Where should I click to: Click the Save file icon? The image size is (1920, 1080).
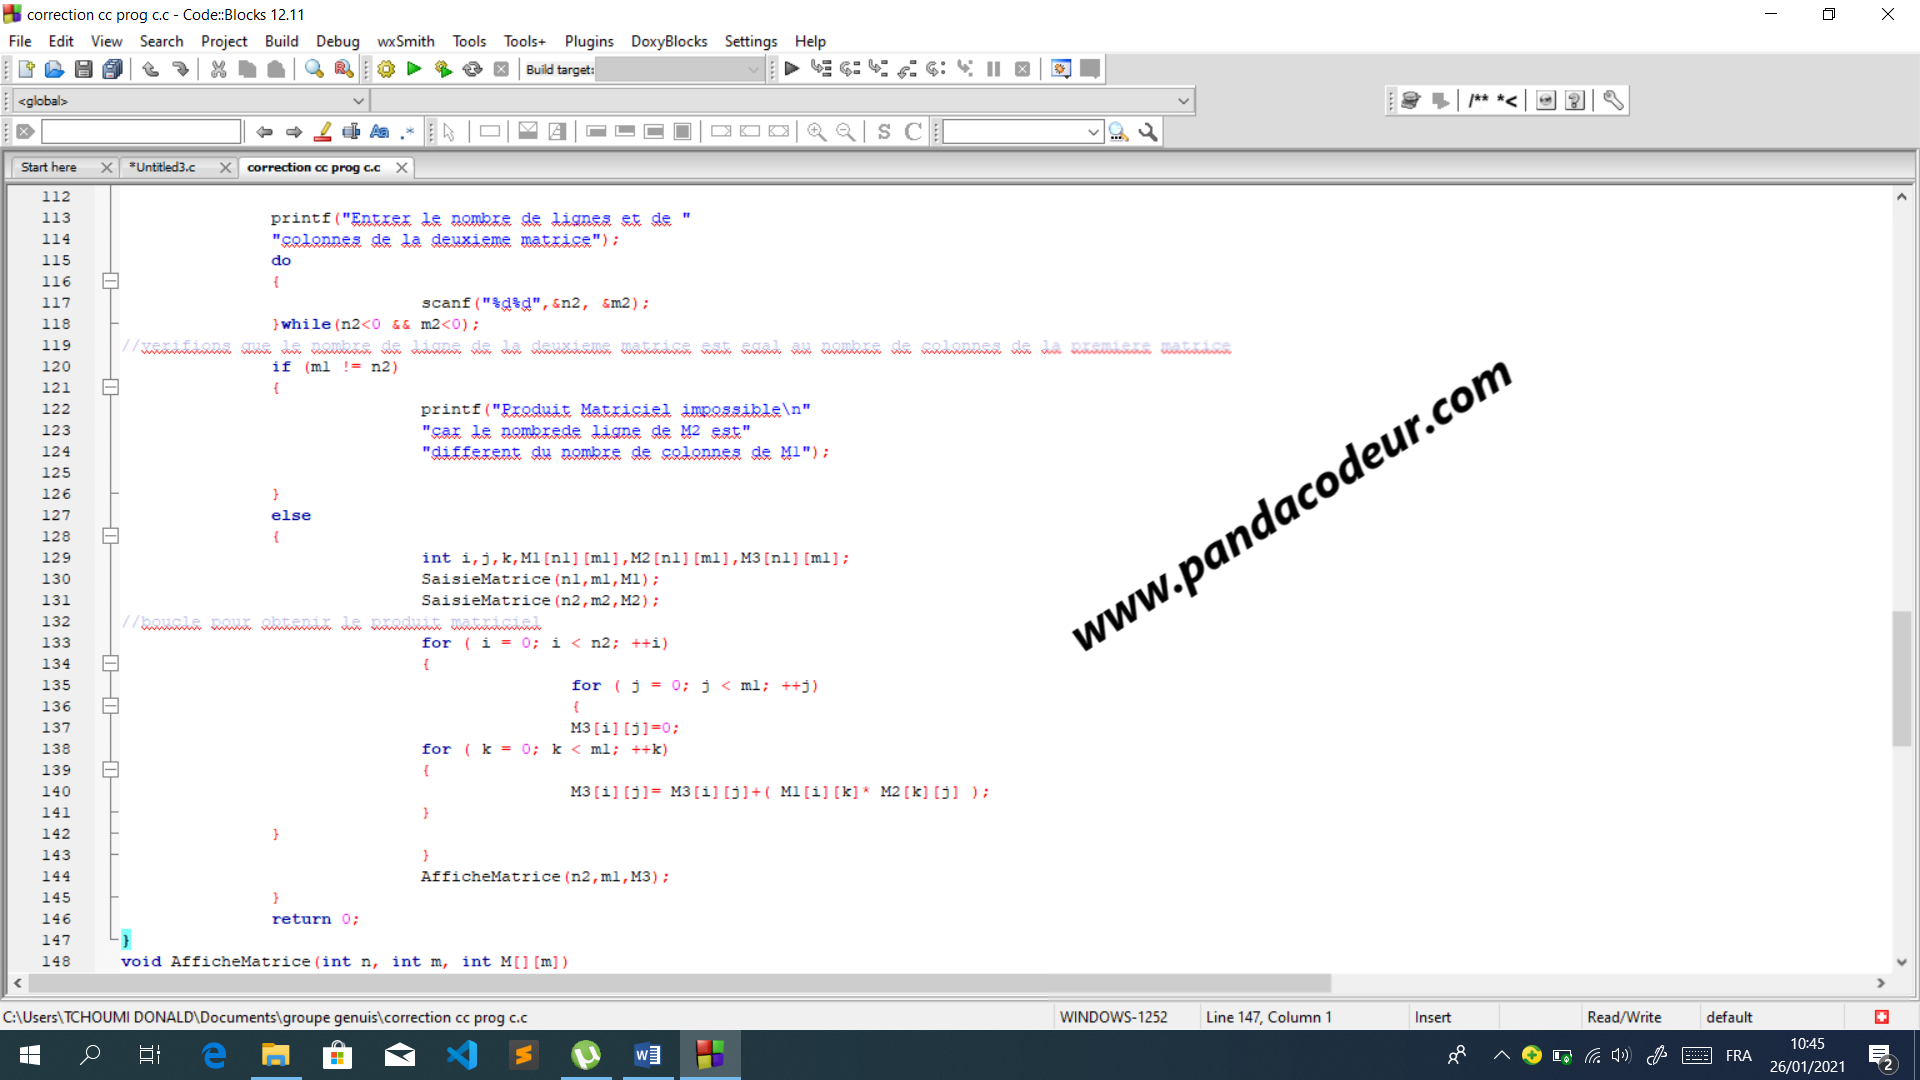point(79,69)
